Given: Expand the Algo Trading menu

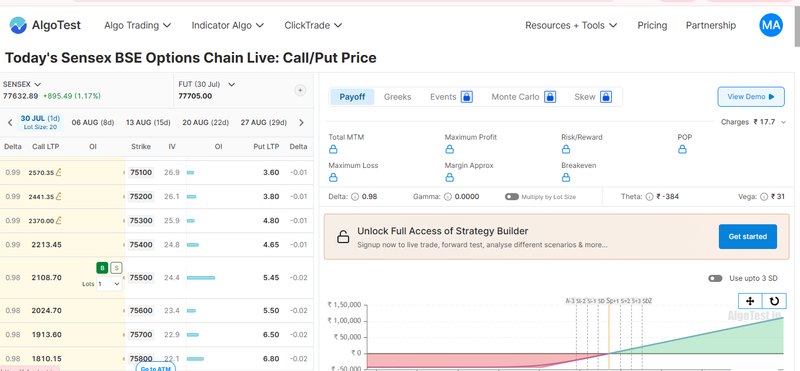Looking at the screenshot, I should (x=137, y=25).
